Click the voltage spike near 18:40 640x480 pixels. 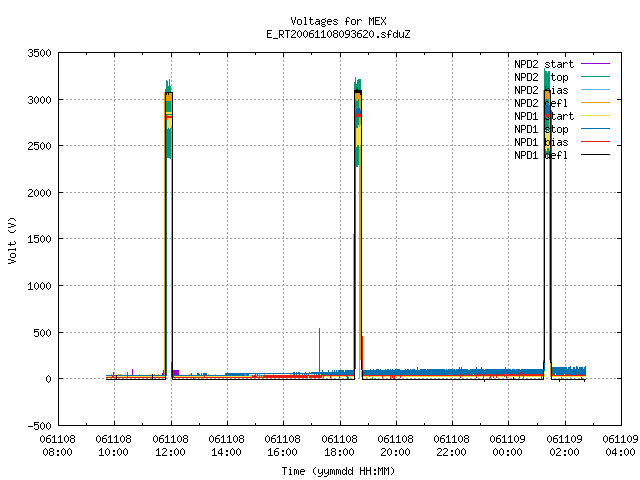(358, 229)
